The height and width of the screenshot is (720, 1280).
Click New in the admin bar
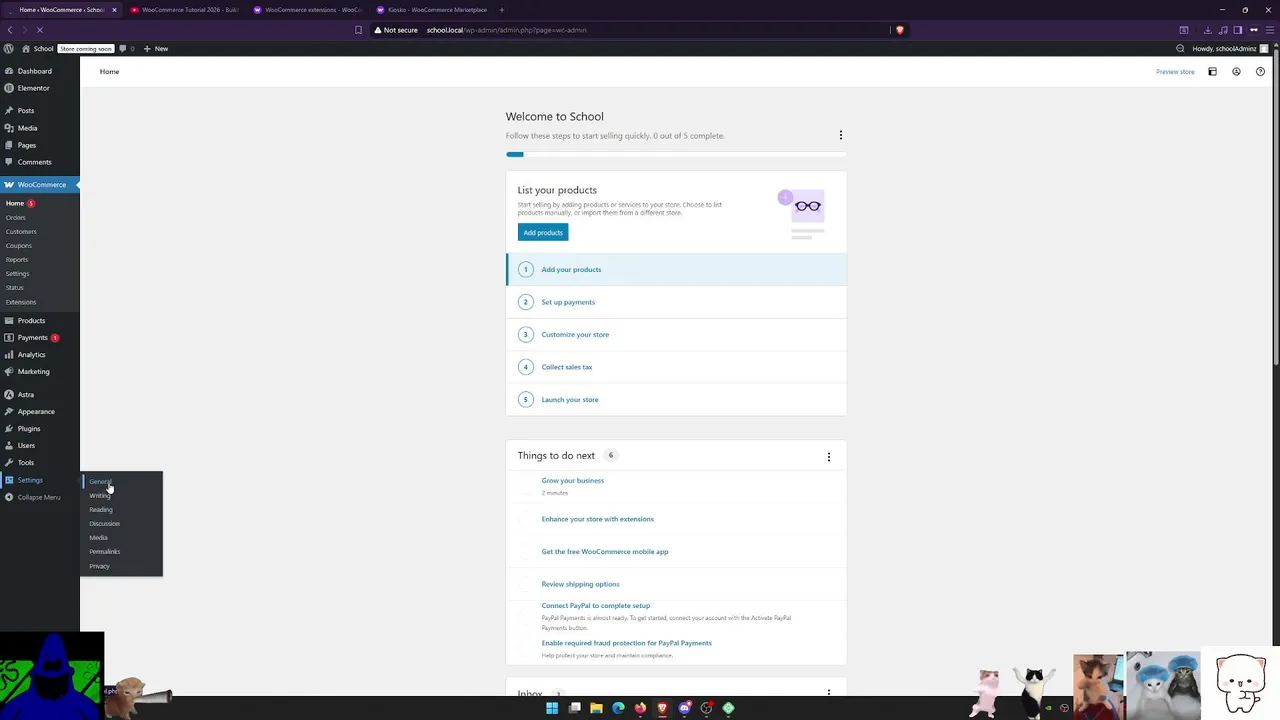click(x=156, y=48)
